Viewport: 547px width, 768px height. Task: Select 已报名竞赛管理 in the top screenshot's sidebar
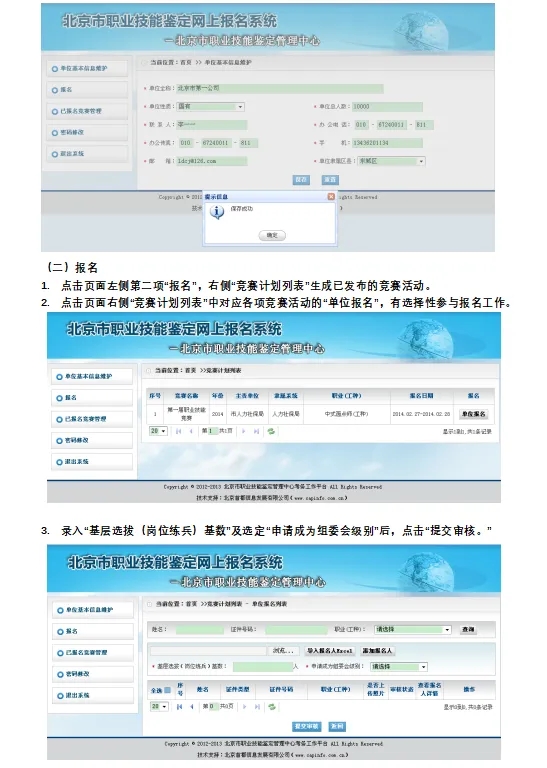[87, 111]
